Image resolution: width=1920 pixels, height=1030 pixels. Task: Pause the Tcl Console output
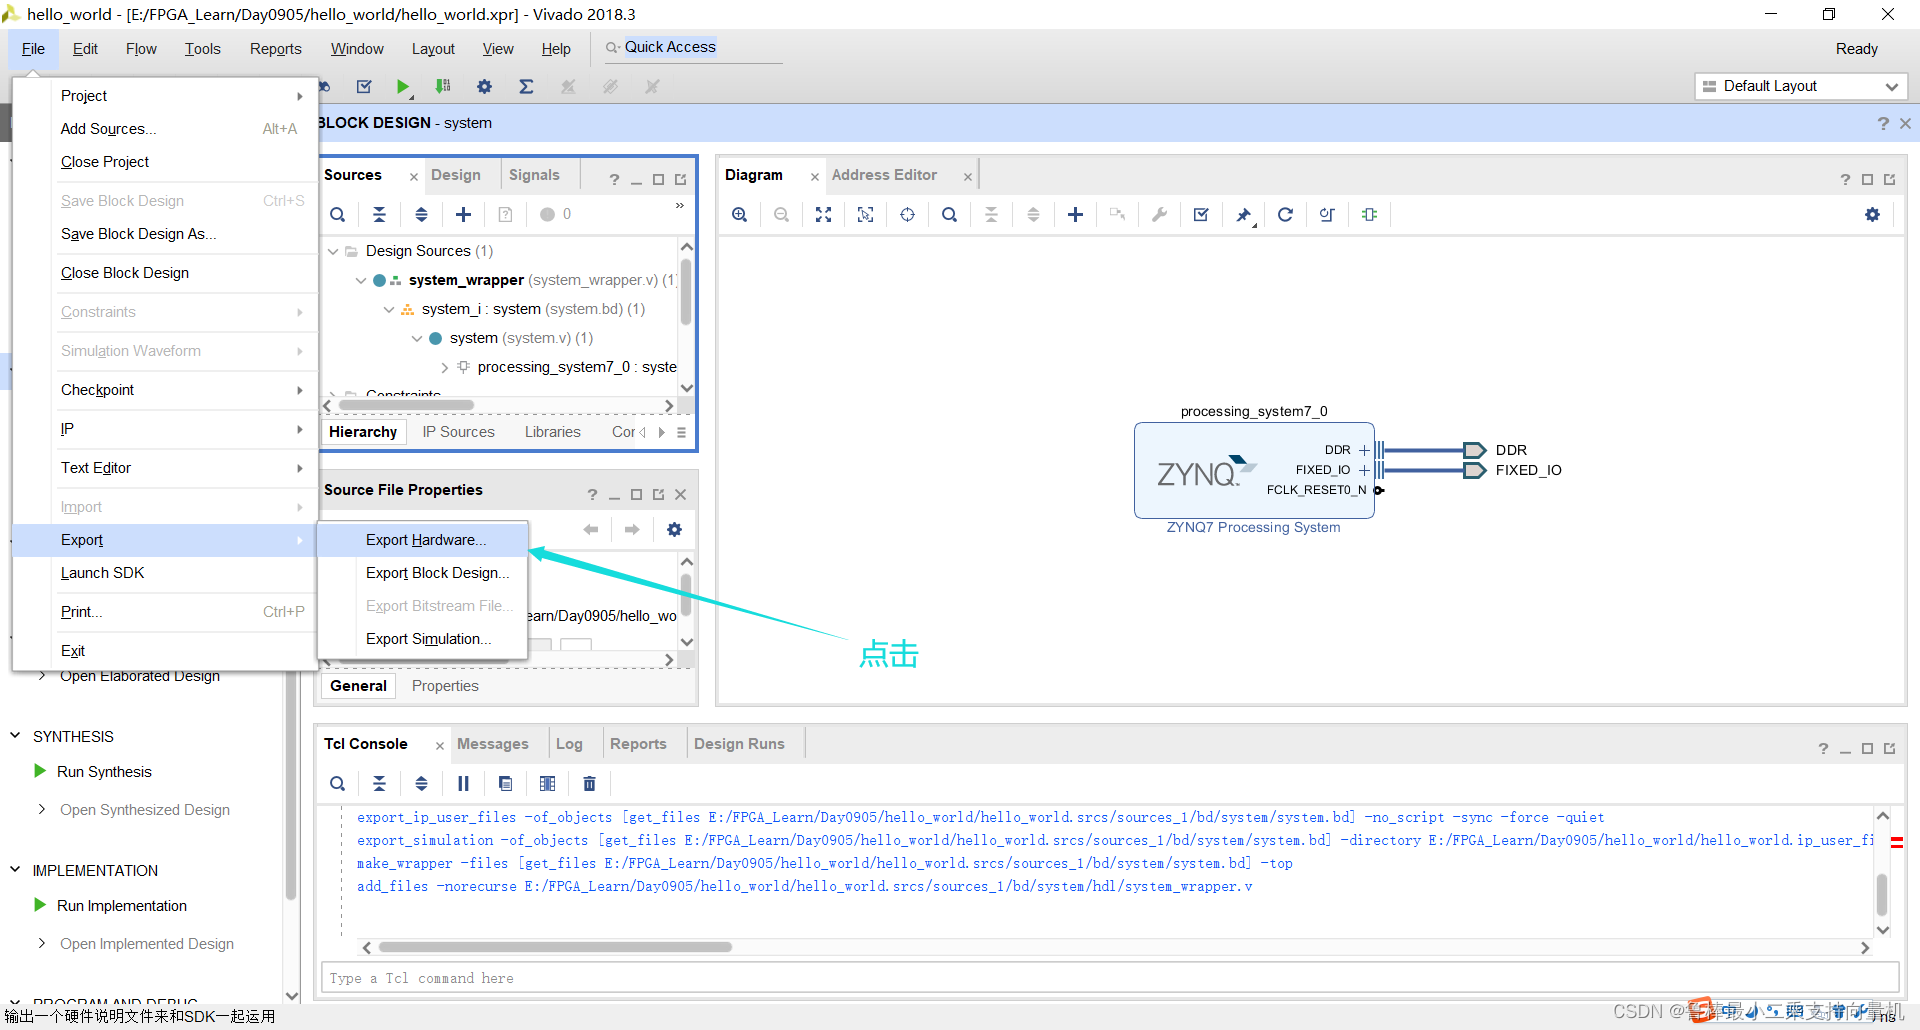coord(463,783)
